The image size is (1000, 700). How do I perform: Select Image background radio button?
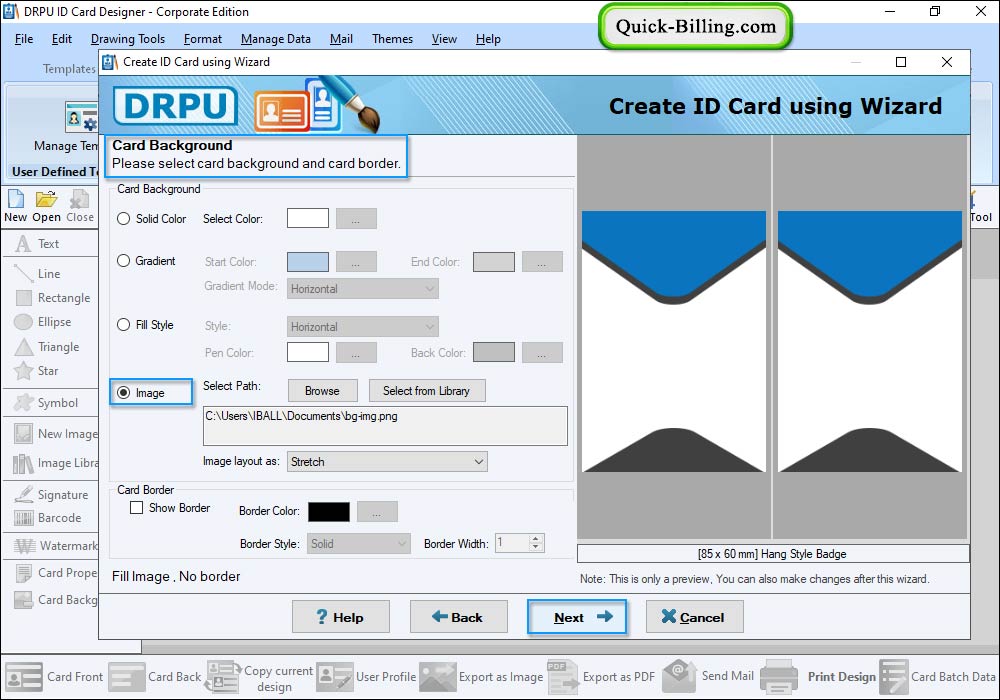click(x=124, y=393)
